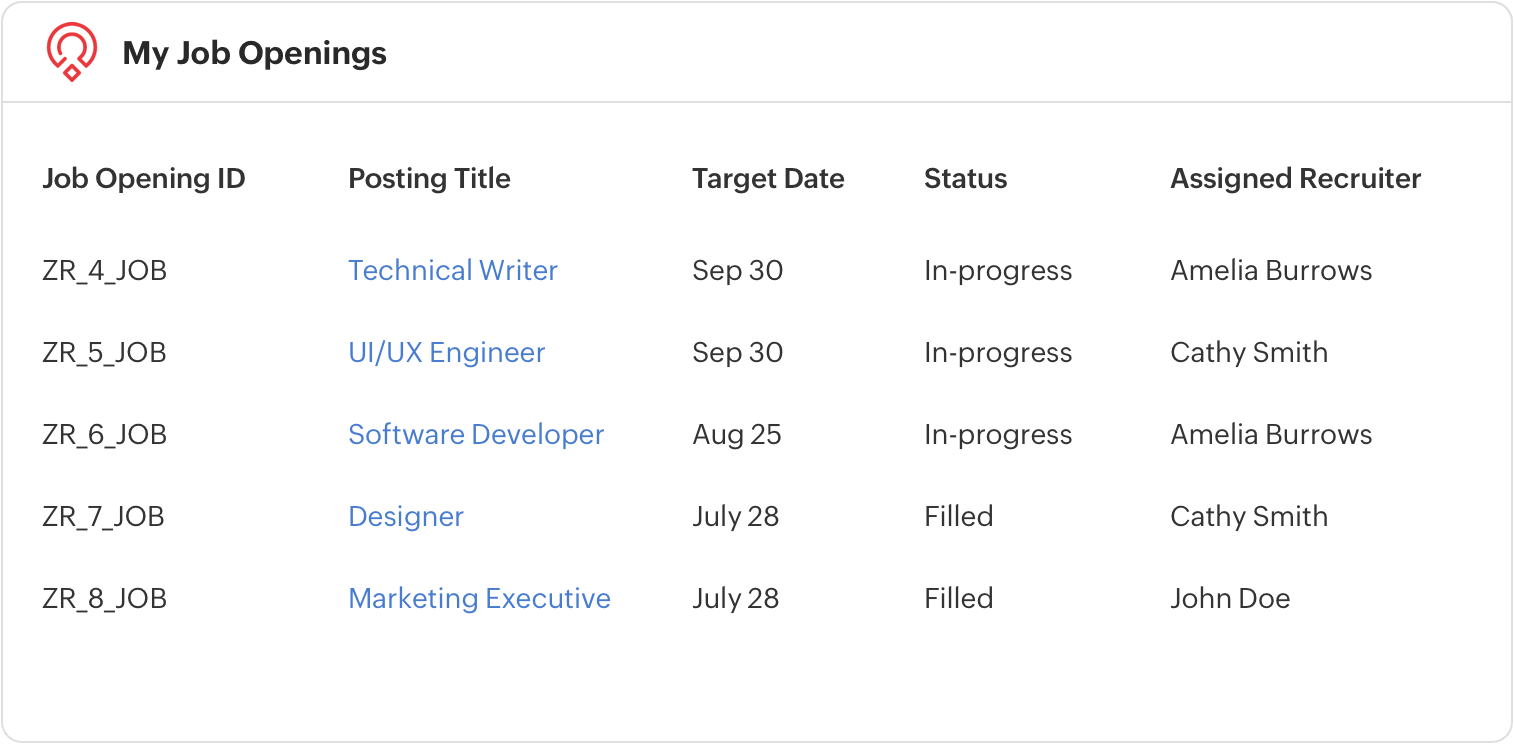Open the Designer job posting
This screenshot has width=1514, height=744.
pyautogui.click(x=405, y=516)
